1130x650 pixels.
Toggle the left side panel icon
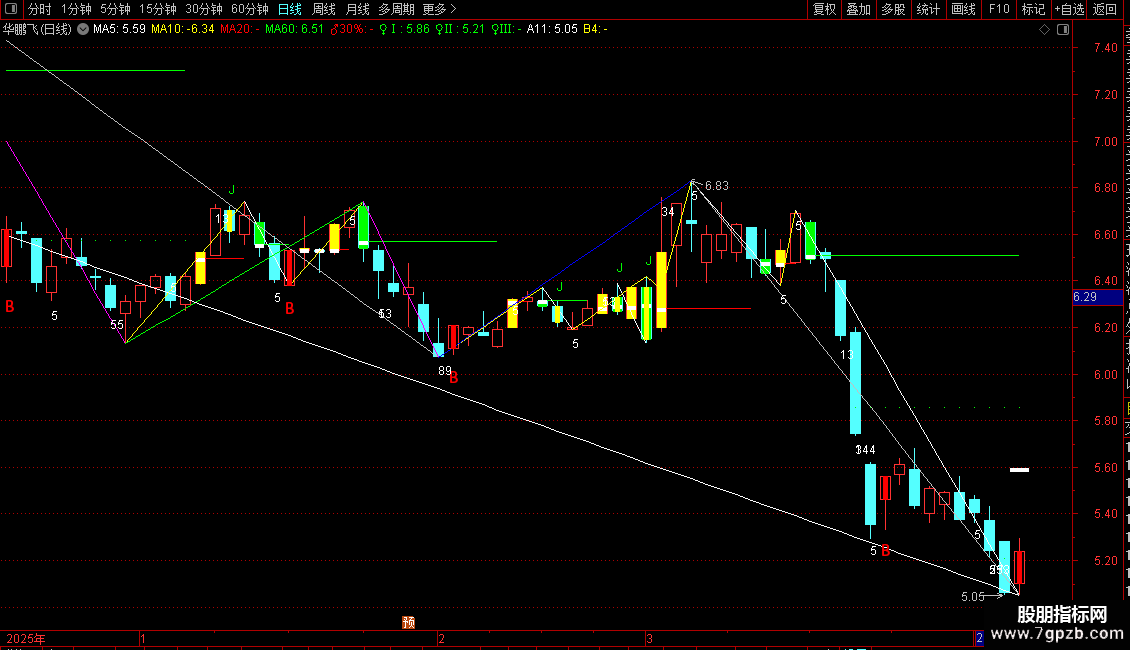[11, 9]
